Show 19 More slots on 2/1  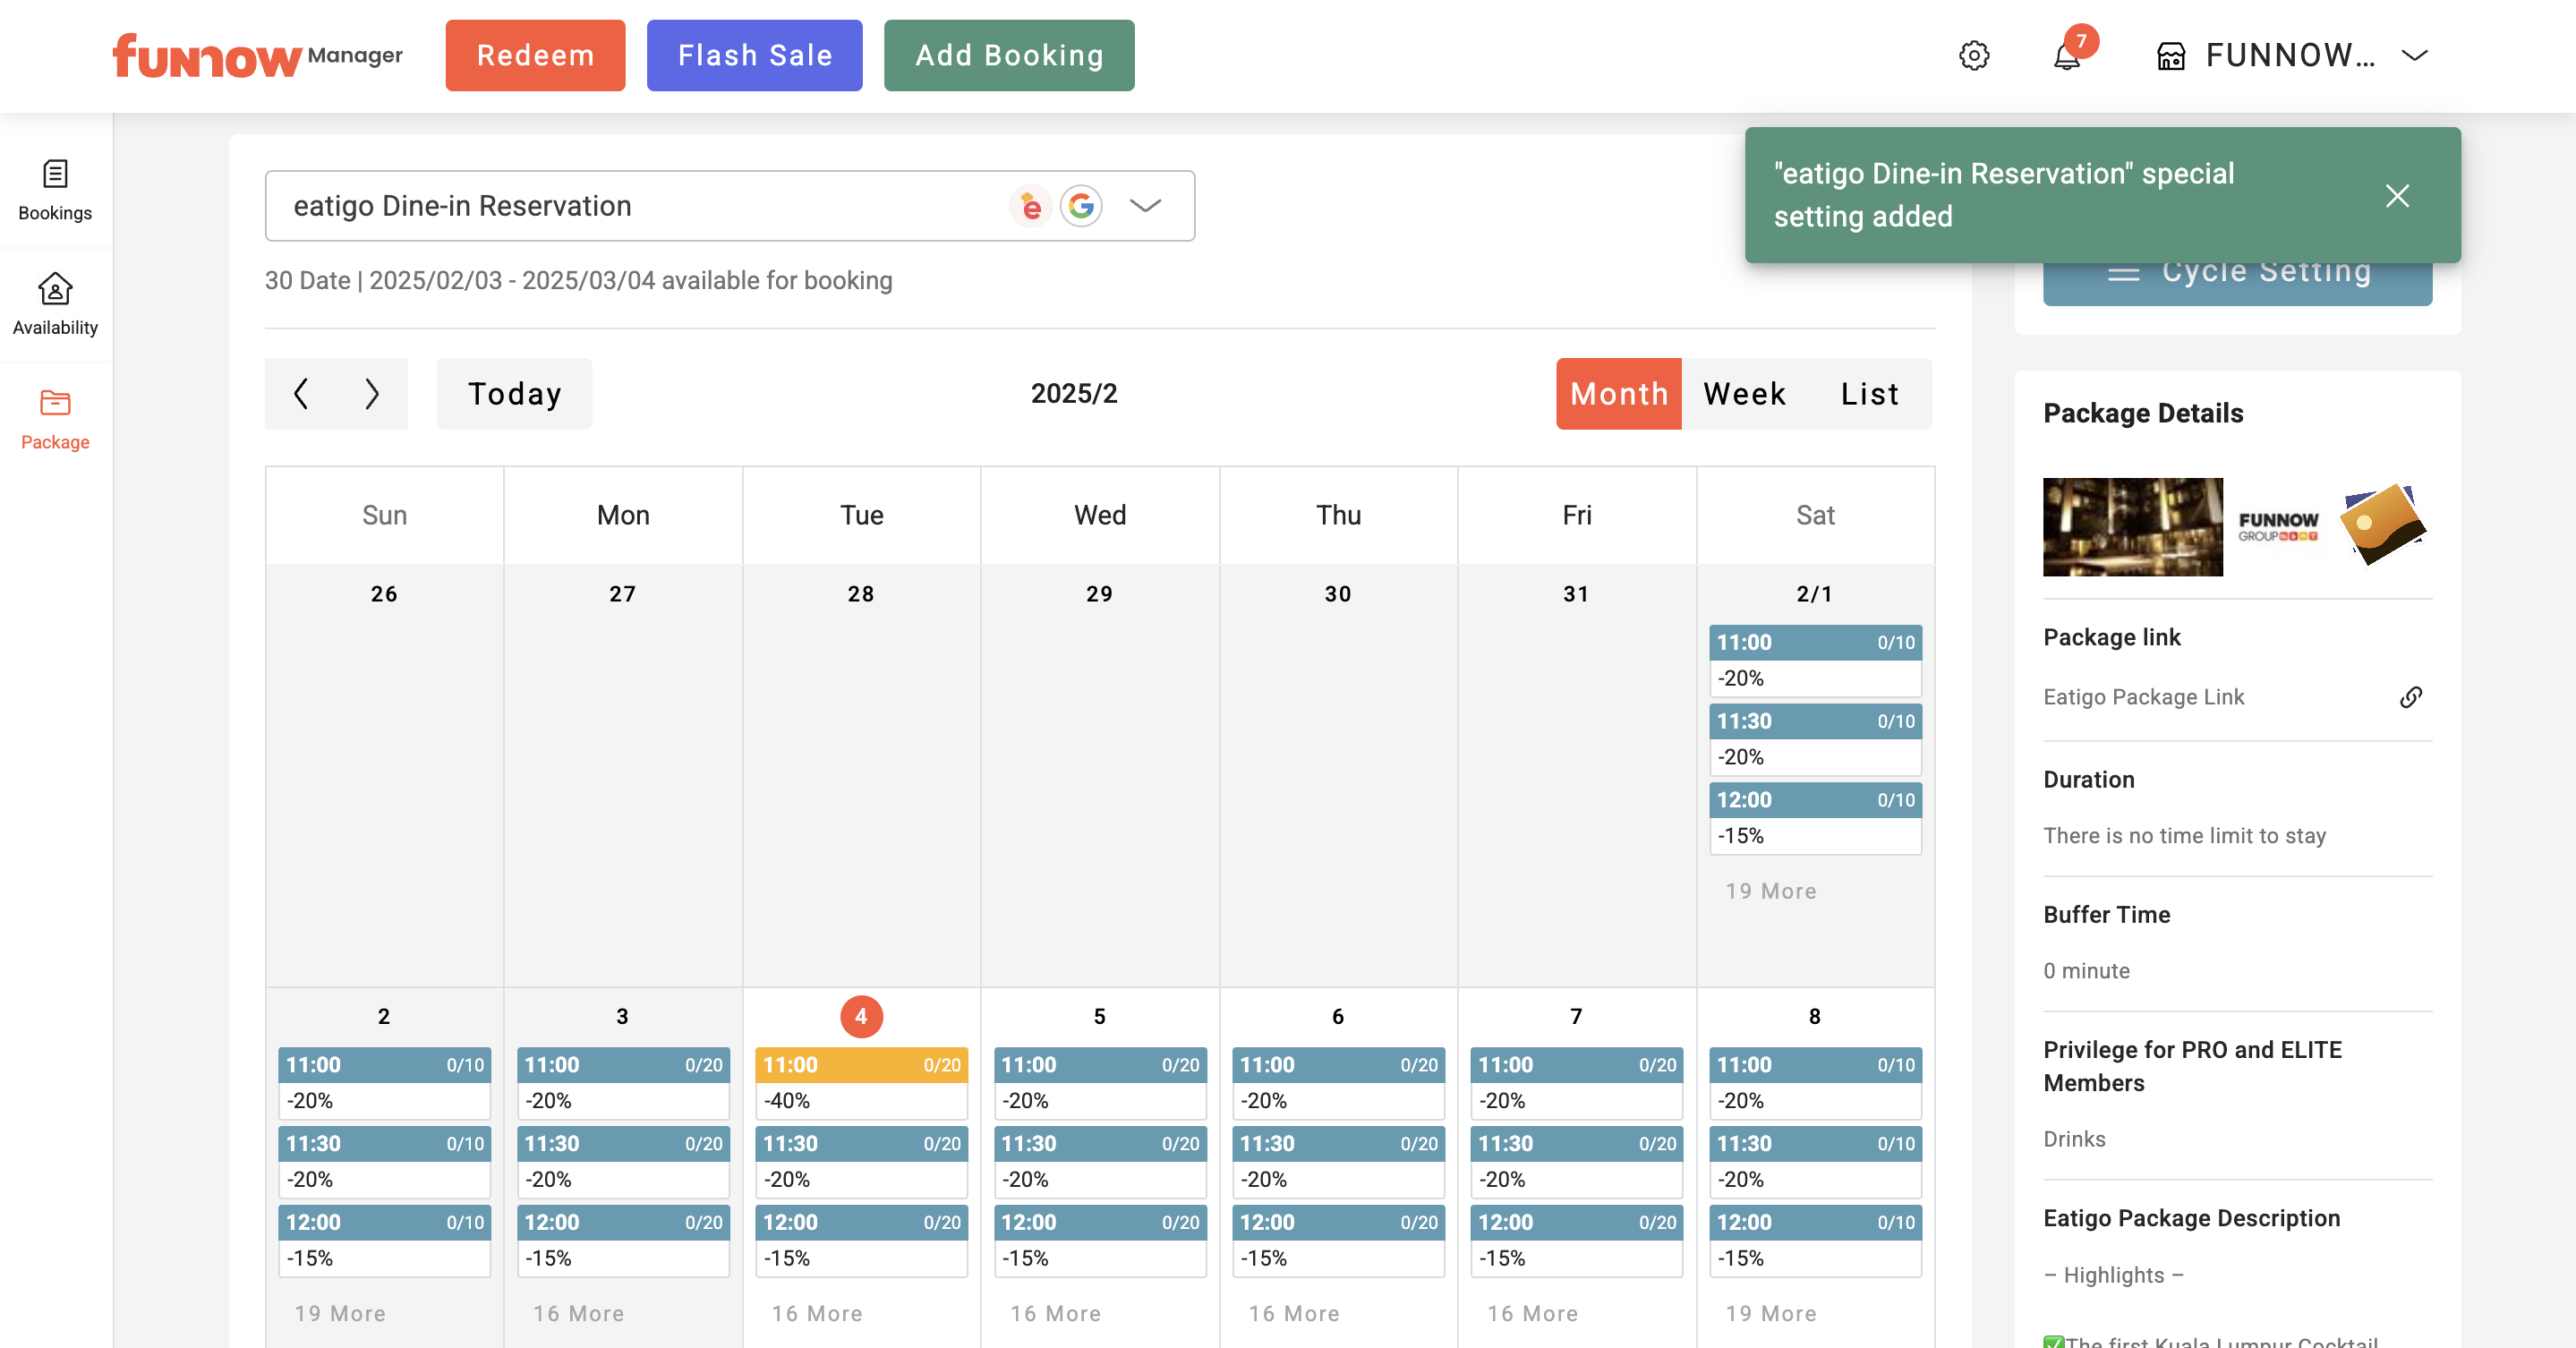tap(1770, 891)
